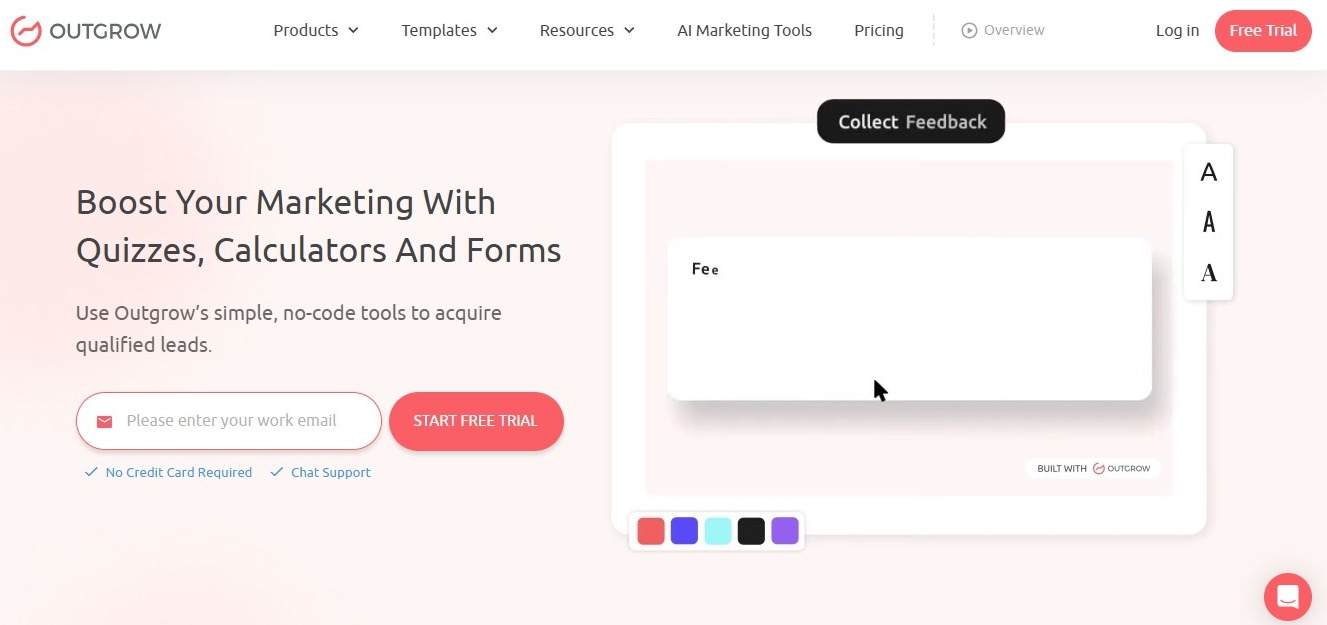Expand the Resources dropdown menu
Viewport: 1327px width, 625px height.
[x=587, y=30]
